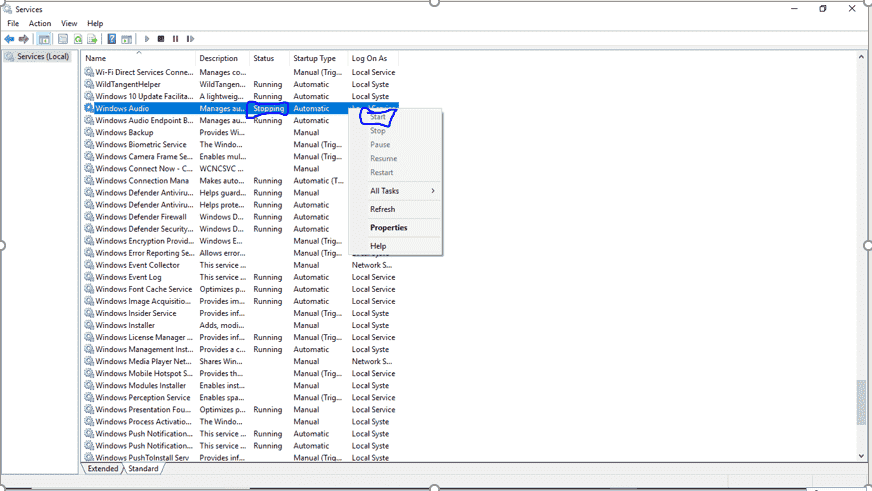The image size is (872, 491).
Task: Select the Services (Local) tree node
Action: click(x=37, y=57)
